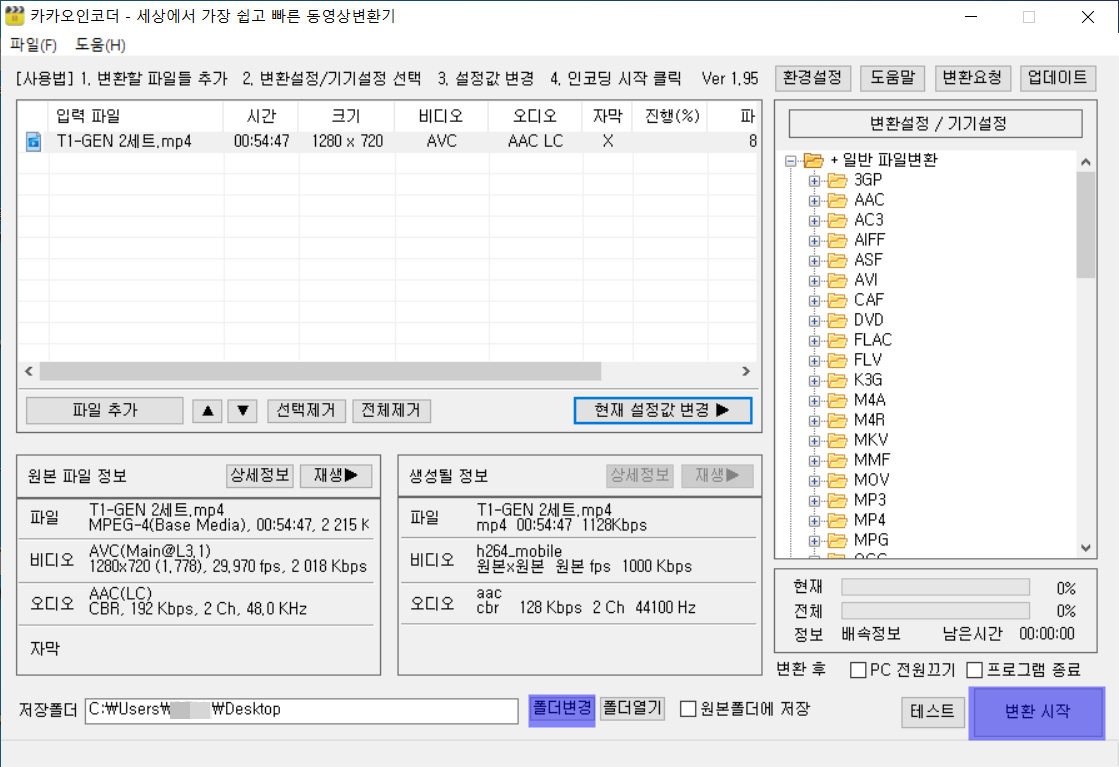
Task: Expand the MP3 tree node
Action: (814, 500)
